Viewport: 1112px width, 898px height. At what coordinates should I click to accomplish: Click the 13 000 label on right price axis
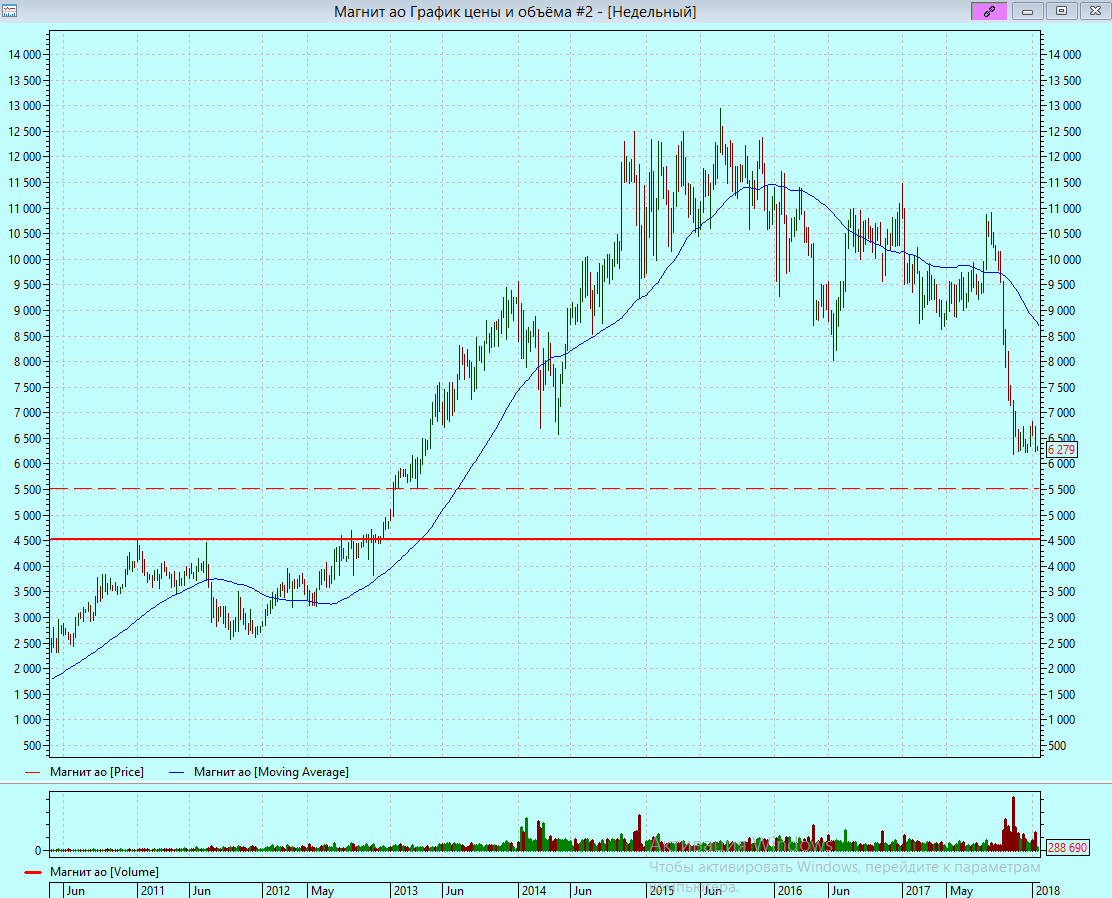[1064, 106]
